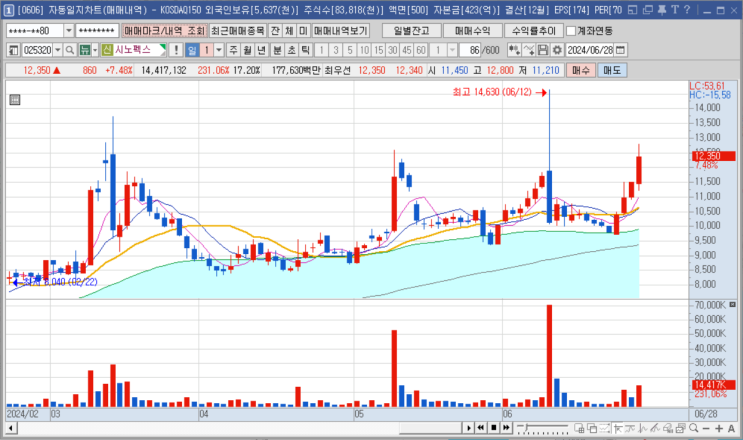Click the duplicate window icon in title bar
Image resolution: width=743 pixels, height=440 pixels.
(x=648, y=9)
